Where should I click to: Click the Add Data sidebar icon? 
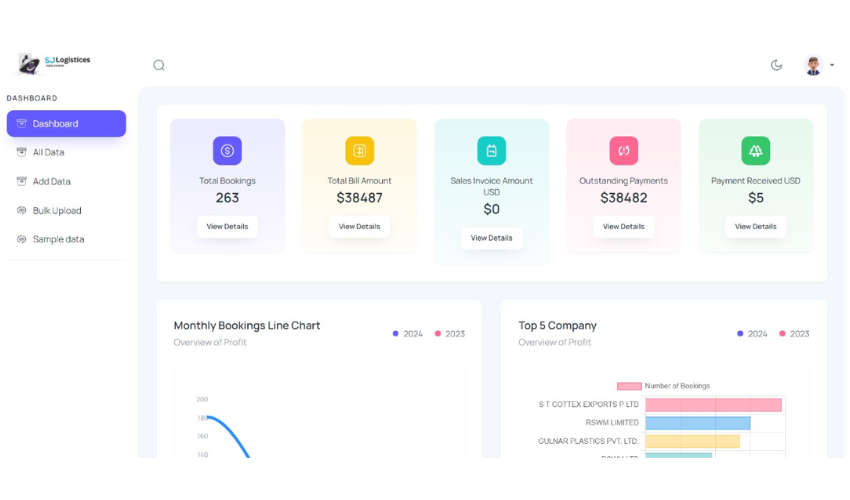(22, 182)
